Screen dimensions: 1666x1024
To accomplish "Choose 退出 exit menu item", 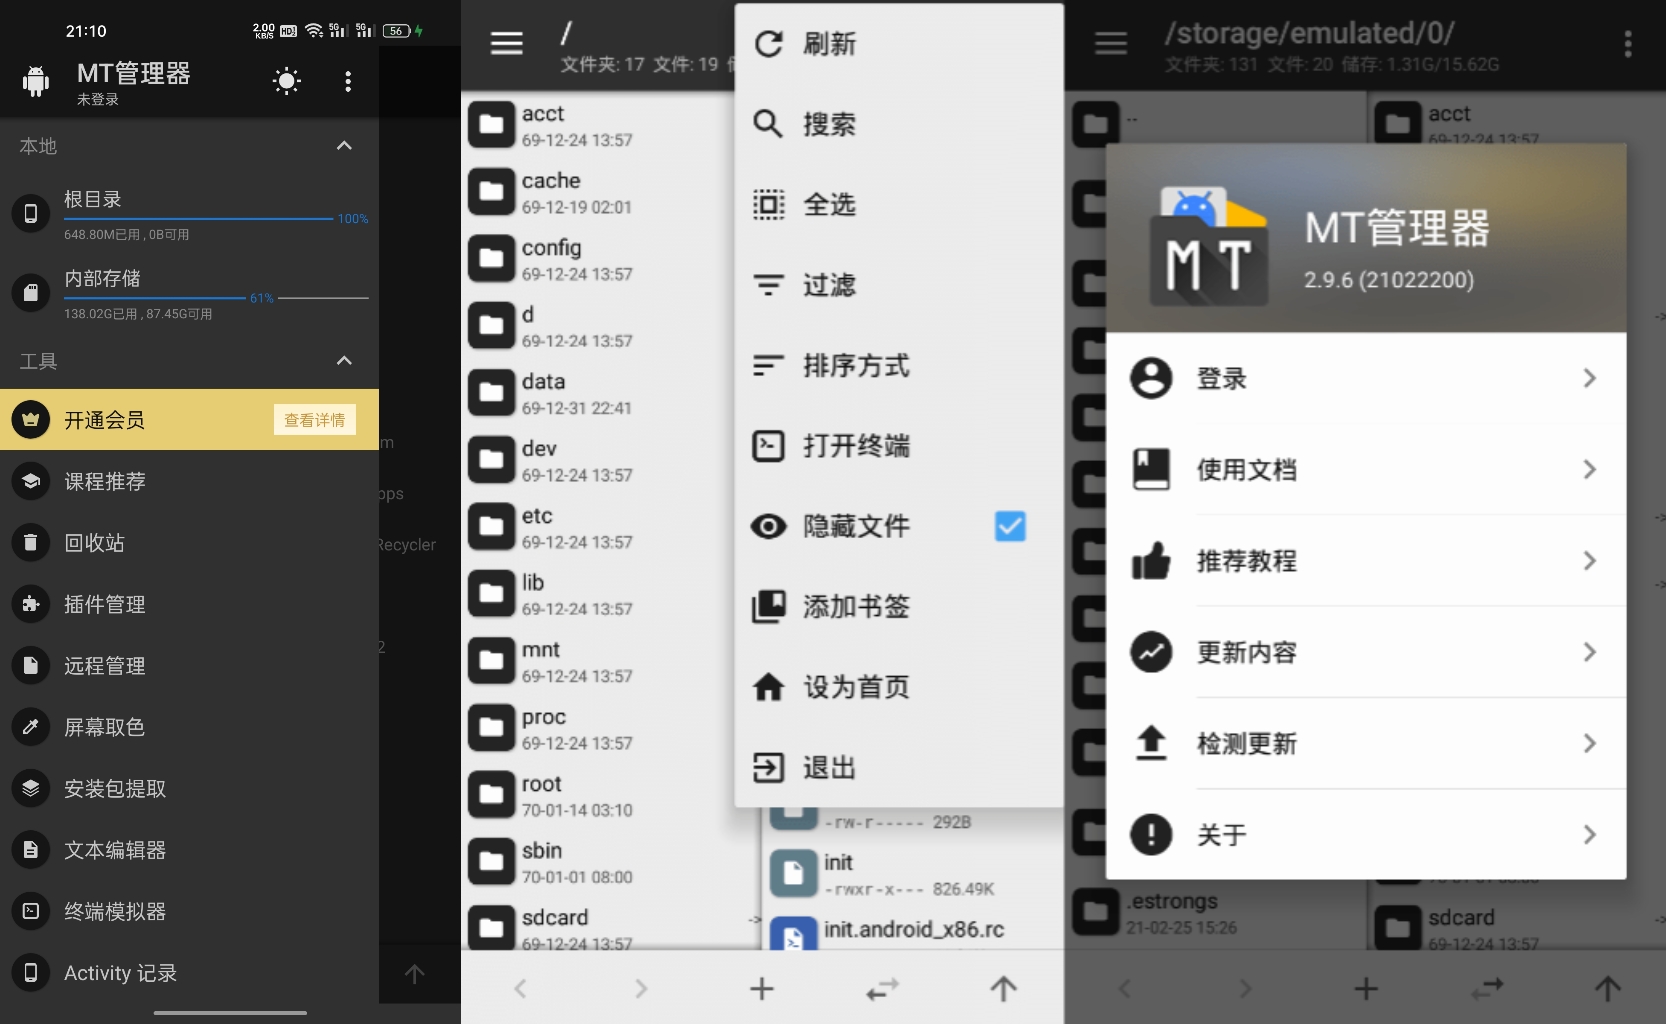I will (899, 767).
